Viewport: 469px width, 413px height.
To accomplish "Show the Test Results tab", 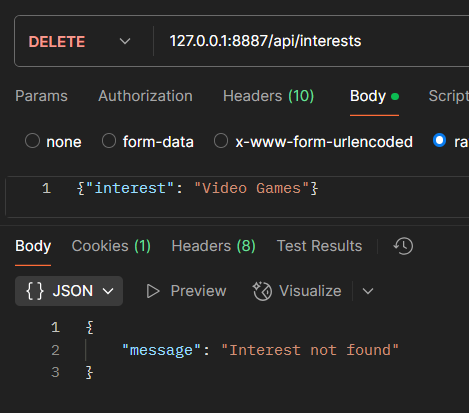I will pyautogui.click(x=319, y=246).
